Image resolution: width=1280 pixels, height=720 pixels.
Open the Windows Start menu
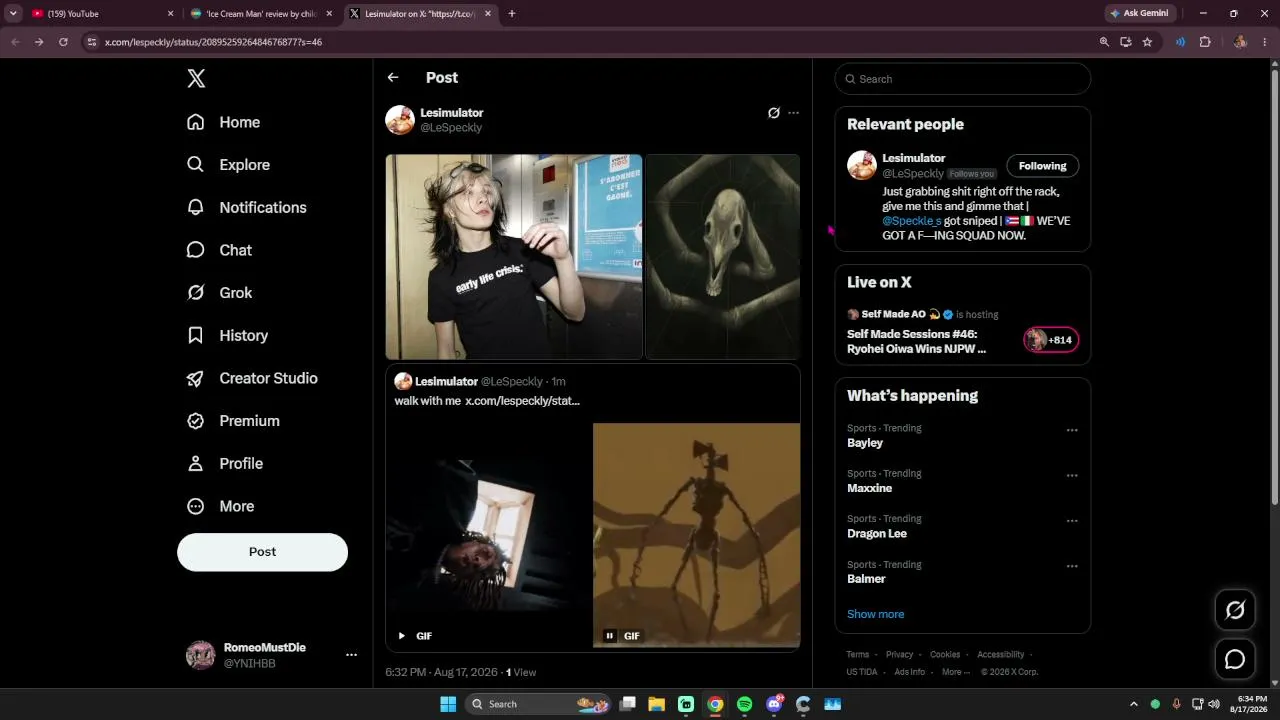click(x=447, y=704)
